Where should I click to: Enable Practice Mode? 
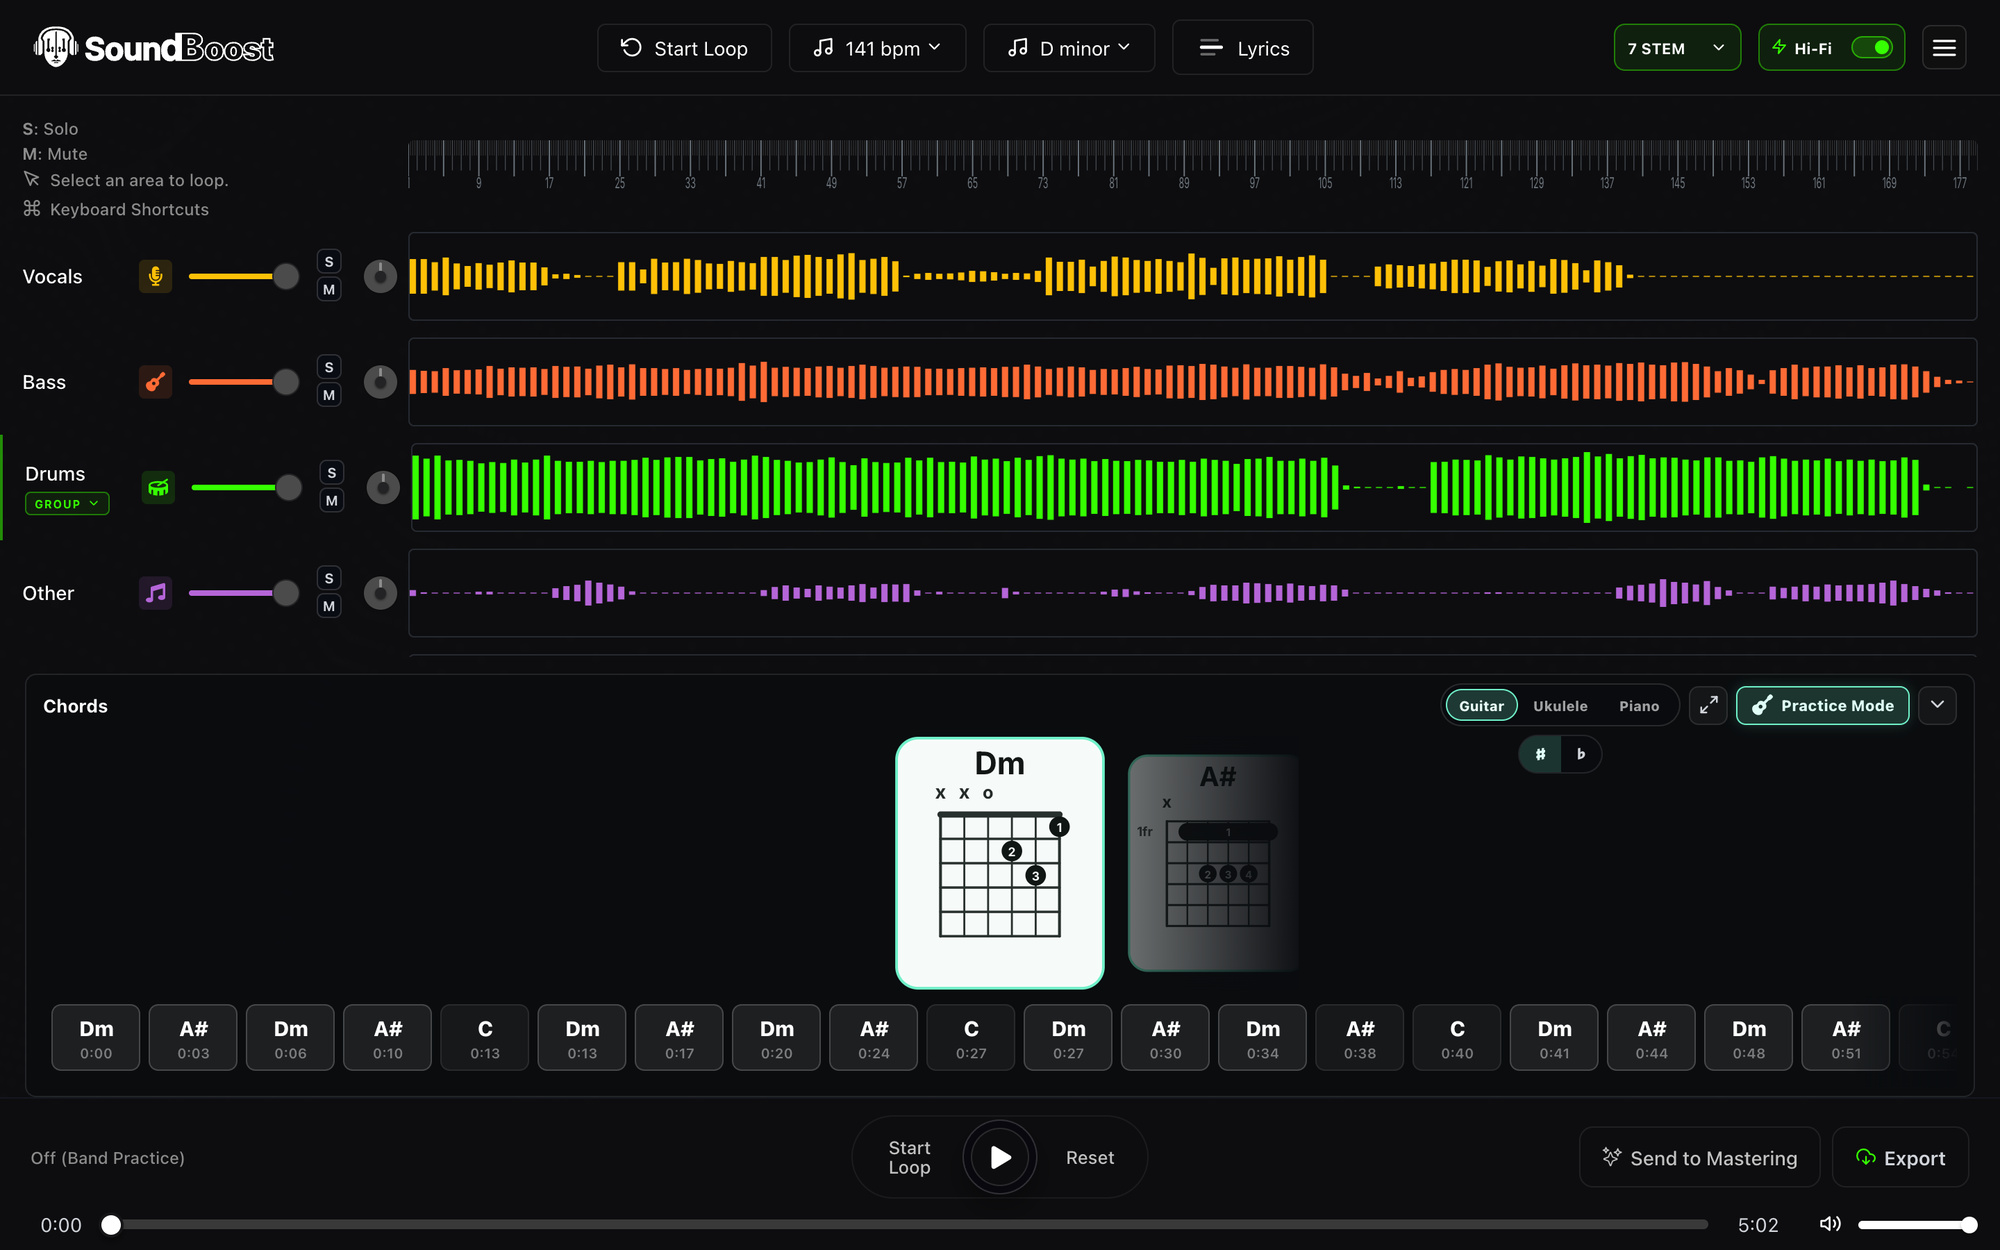[1822, 705]
